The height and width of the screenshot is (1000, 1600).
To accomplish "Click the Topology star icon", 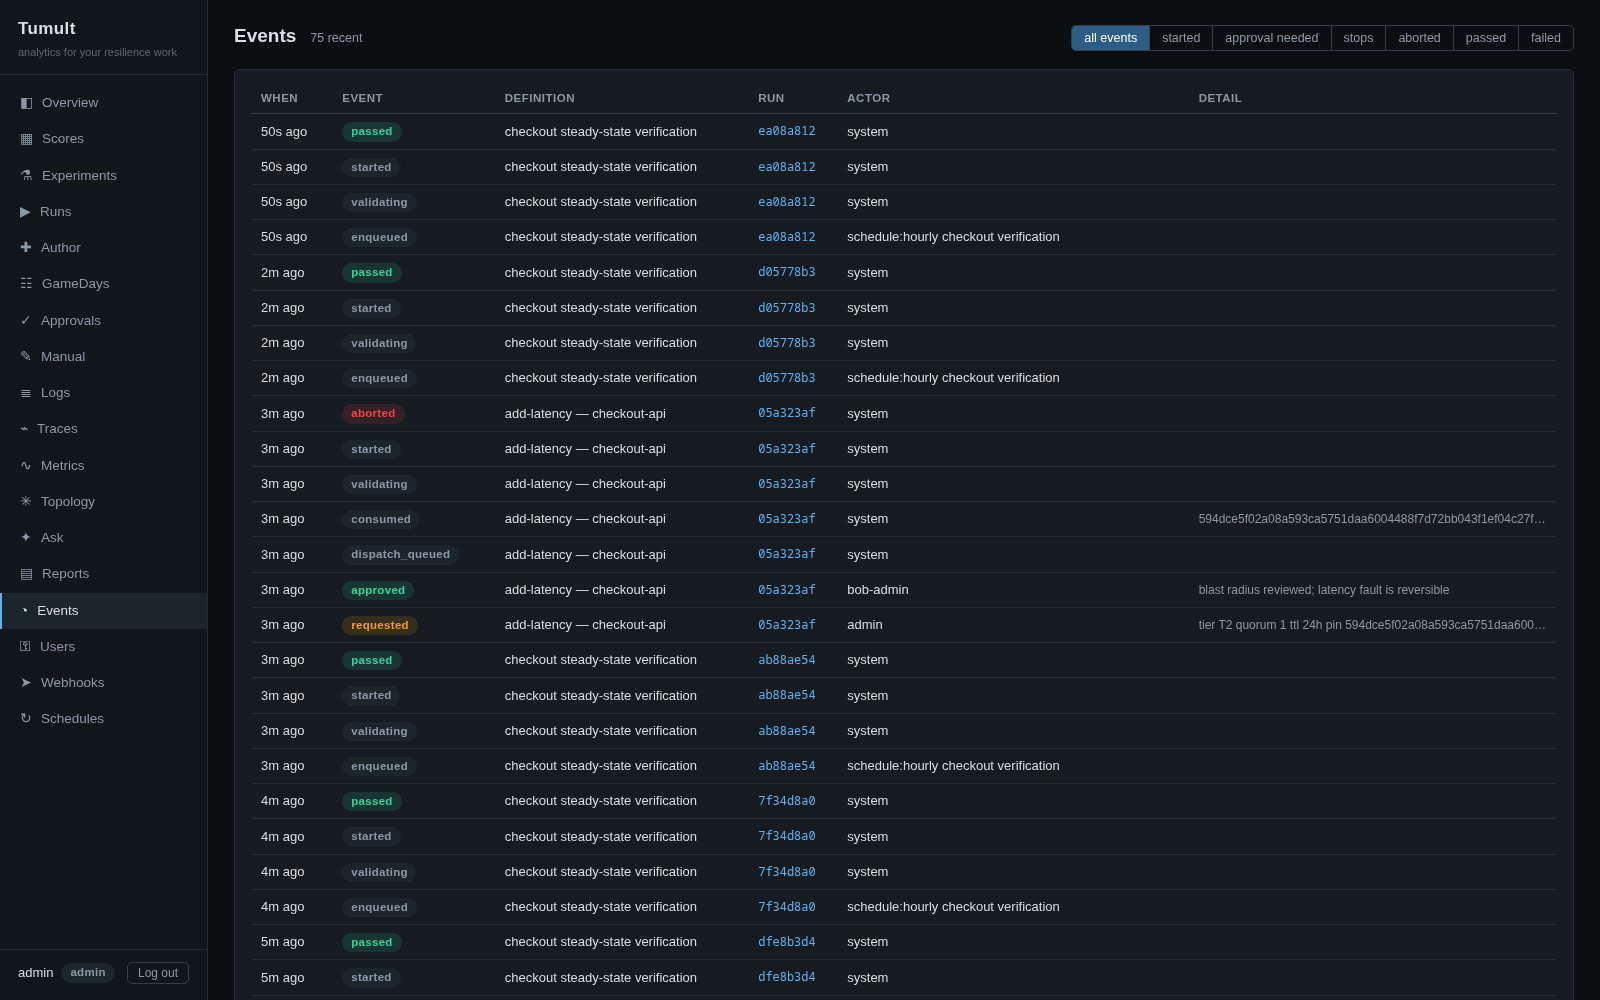I will click(26, 501).
